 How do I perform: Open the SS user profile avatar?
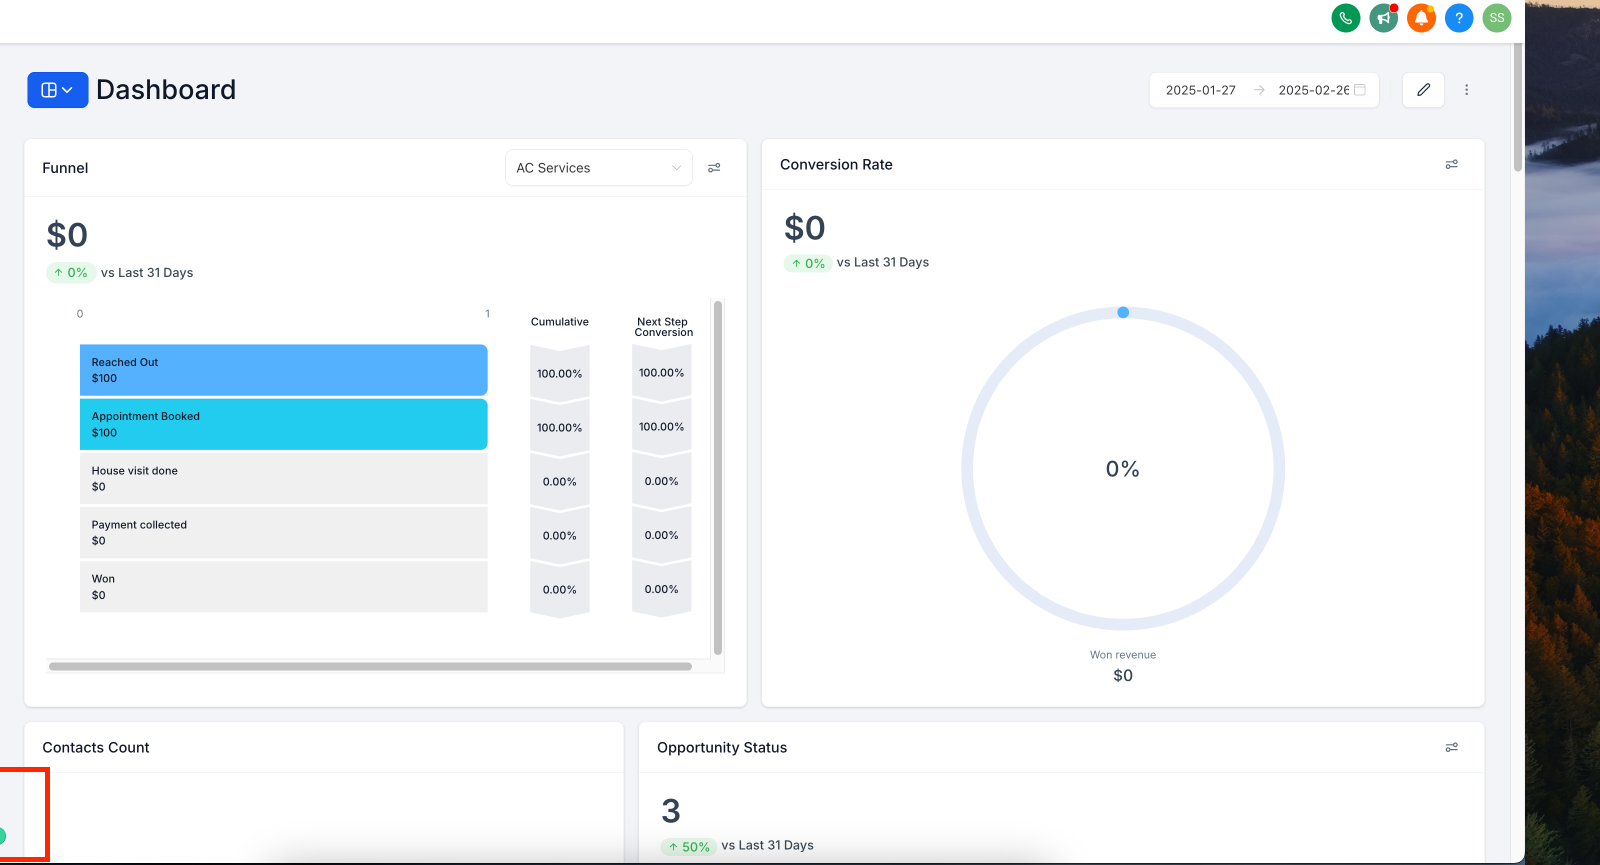click(x=1497, y=18)
